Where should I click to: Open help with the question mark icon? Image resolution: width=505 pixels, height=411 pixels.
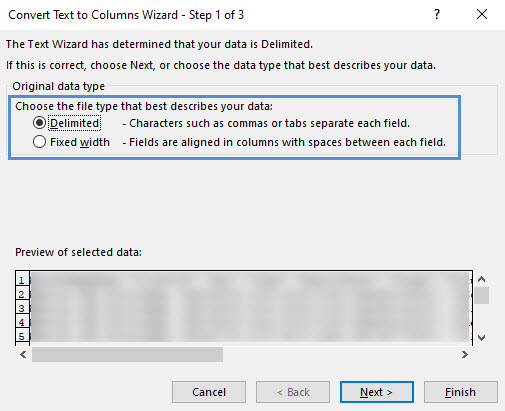tap(437, 14)
